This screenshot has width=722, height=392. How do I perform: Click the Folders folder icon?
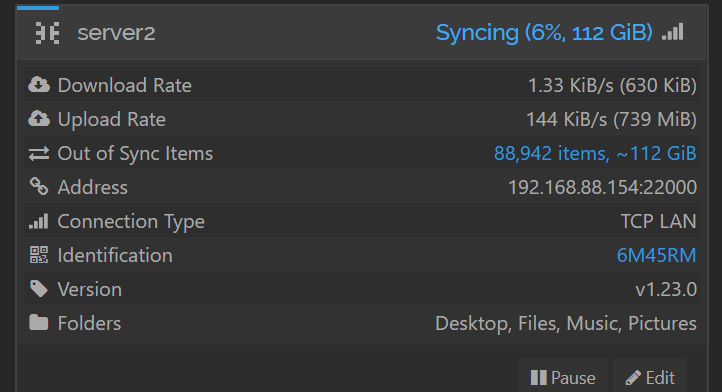(x=39, y=322)
